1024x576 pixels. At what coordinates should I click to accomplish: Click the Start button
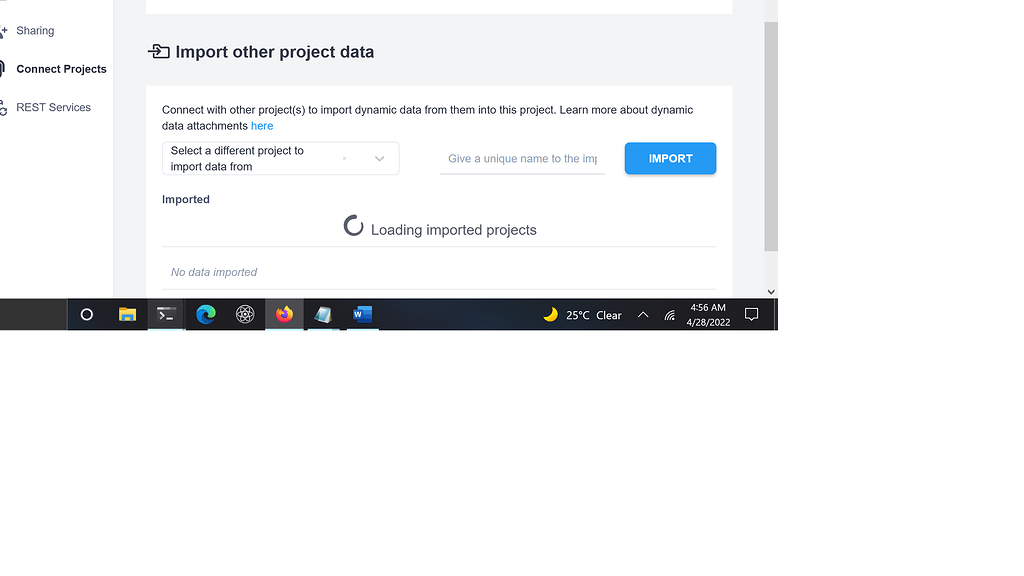pos(86,314)
